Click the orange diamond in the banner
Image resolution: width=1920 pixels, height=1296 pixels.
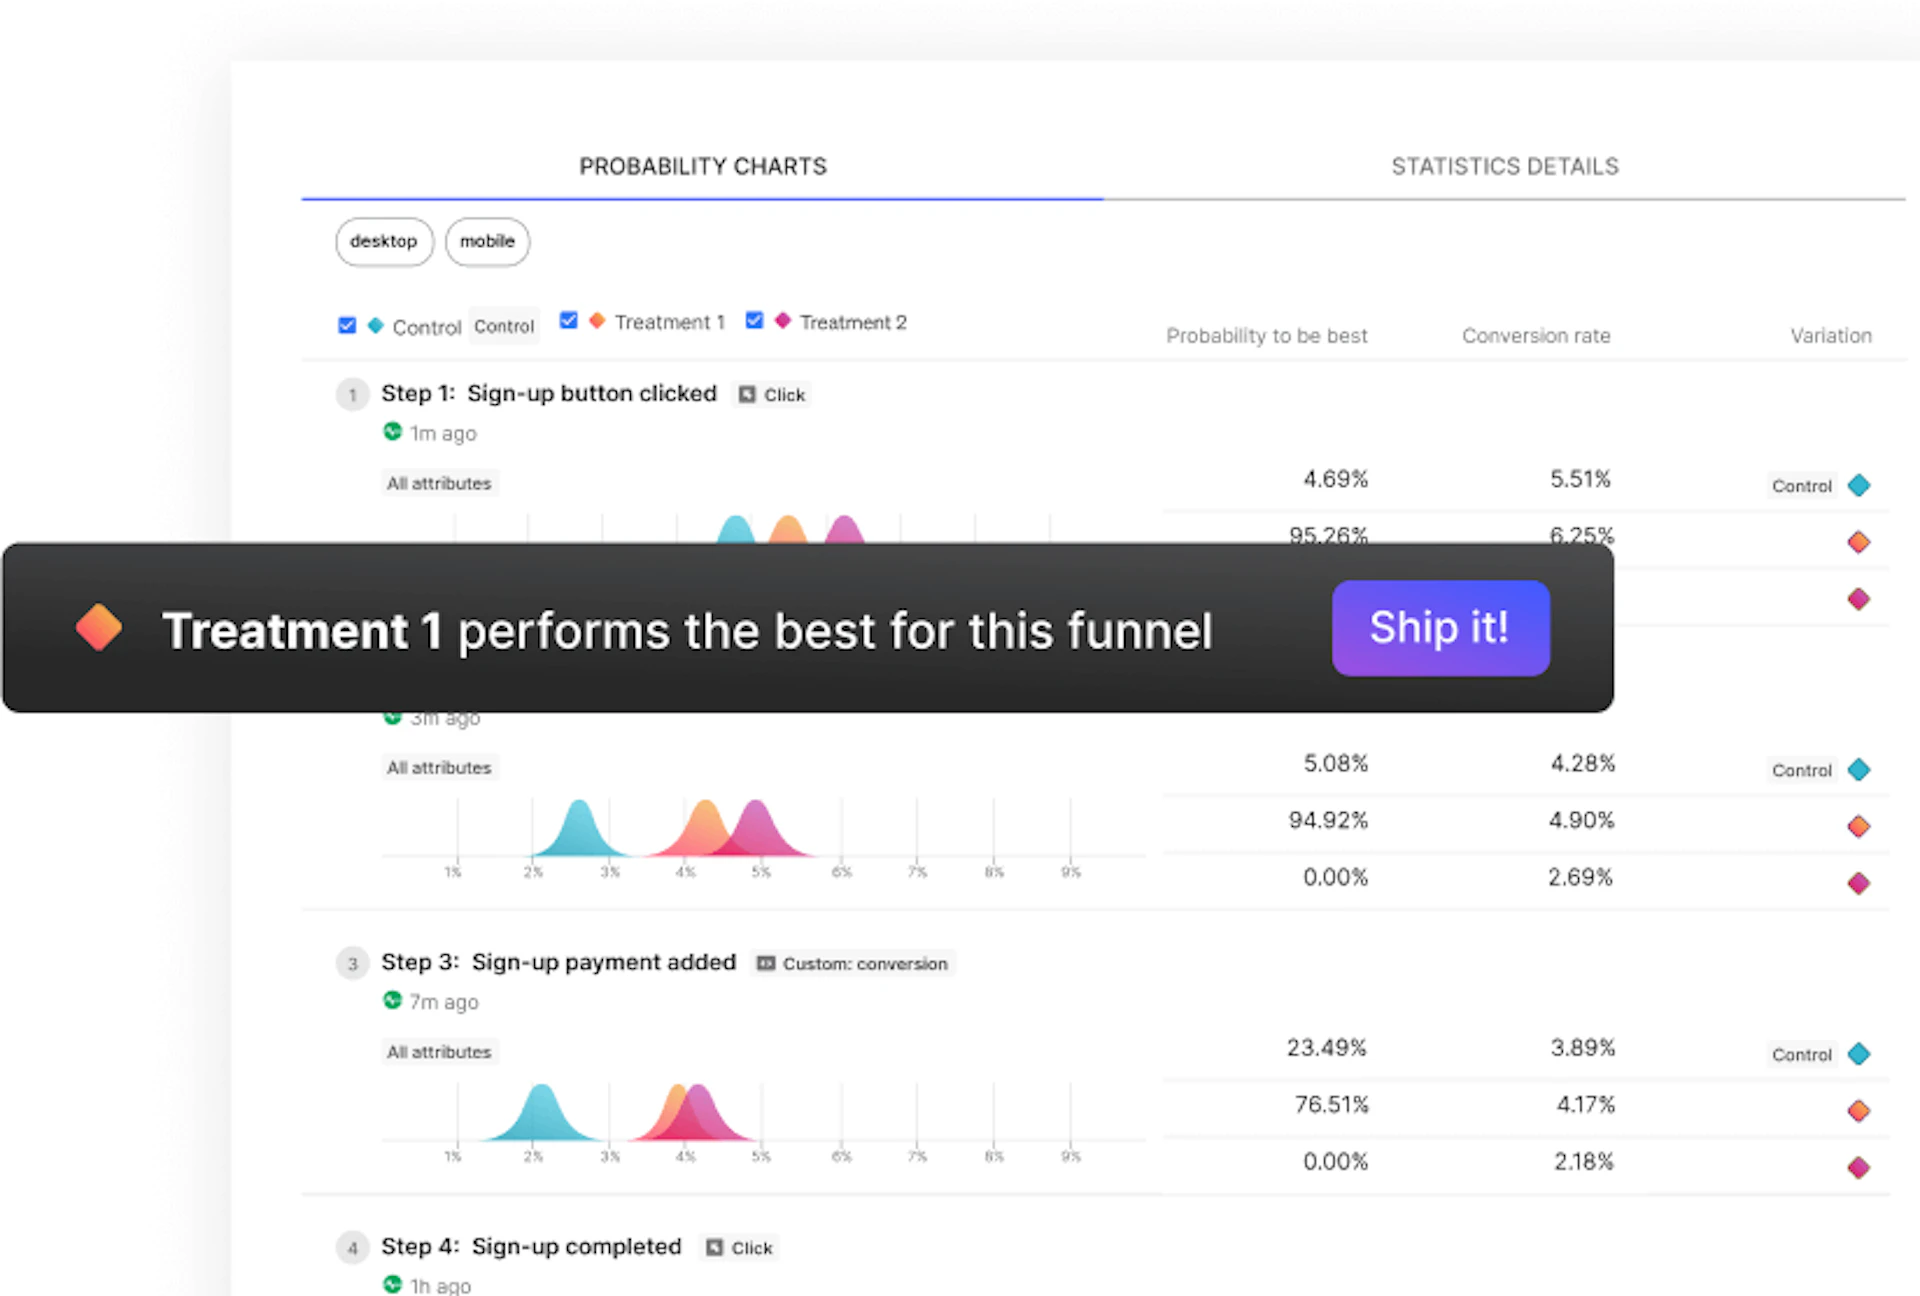(98, 628)
